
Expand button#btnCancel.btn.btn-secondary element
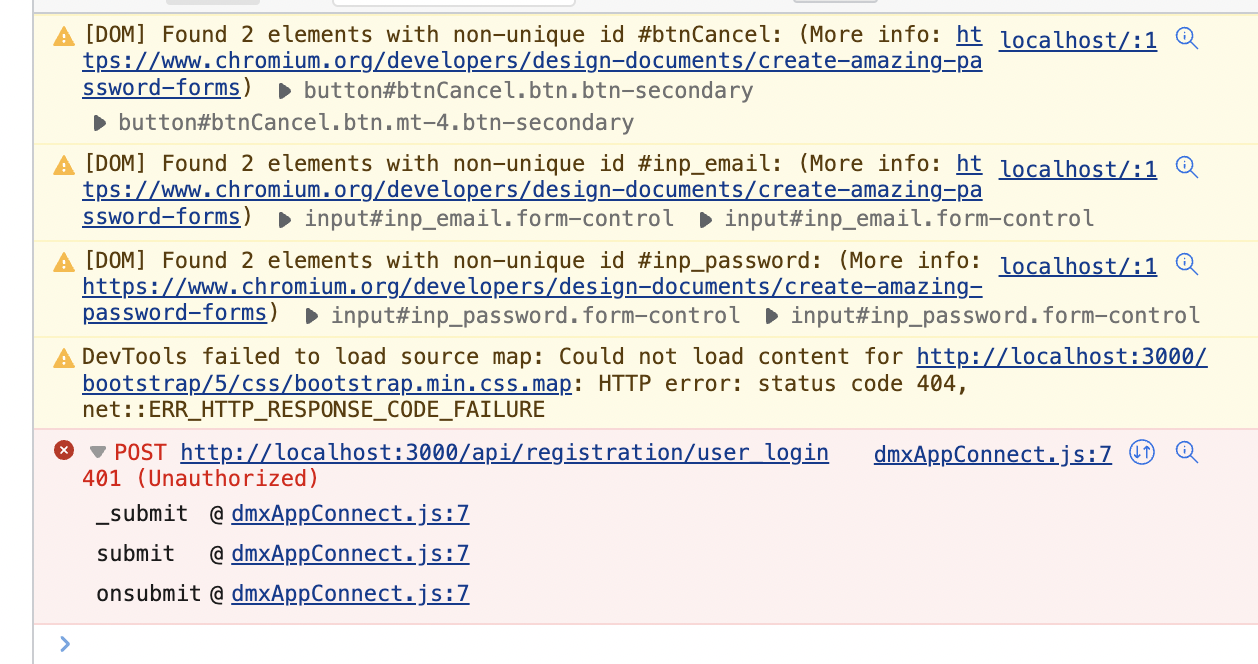[x=285, y=92]
